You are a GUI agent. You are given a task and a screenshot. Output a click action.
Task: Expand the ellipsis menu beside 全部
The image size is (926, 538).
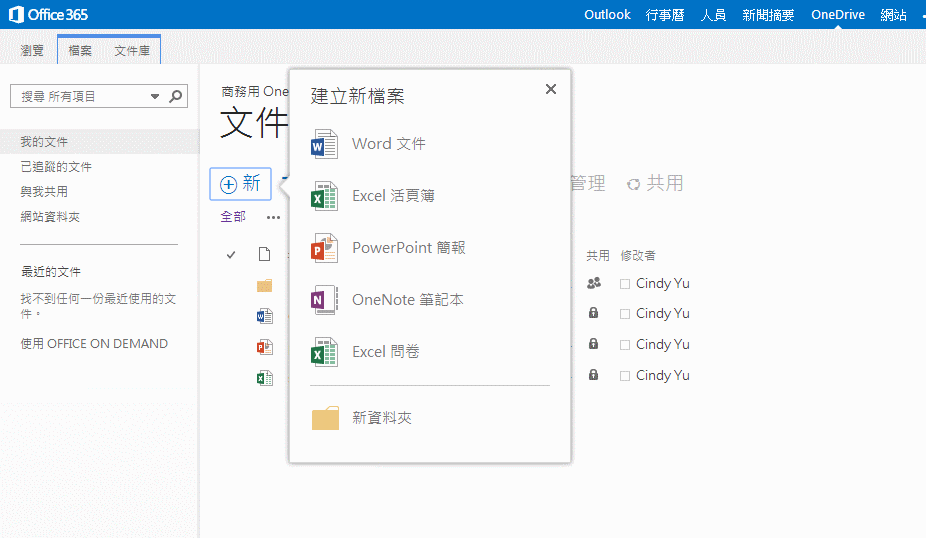tap(273, 217)
